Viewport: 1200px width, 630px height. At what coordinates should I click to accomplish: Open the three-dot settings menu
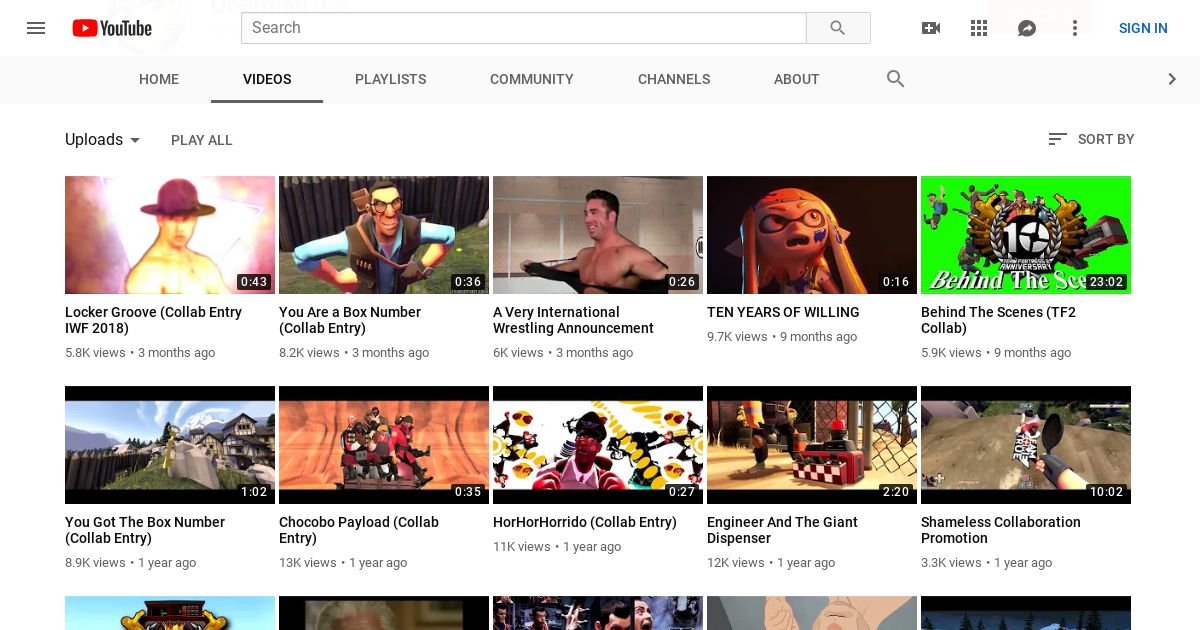[1075, 28]
